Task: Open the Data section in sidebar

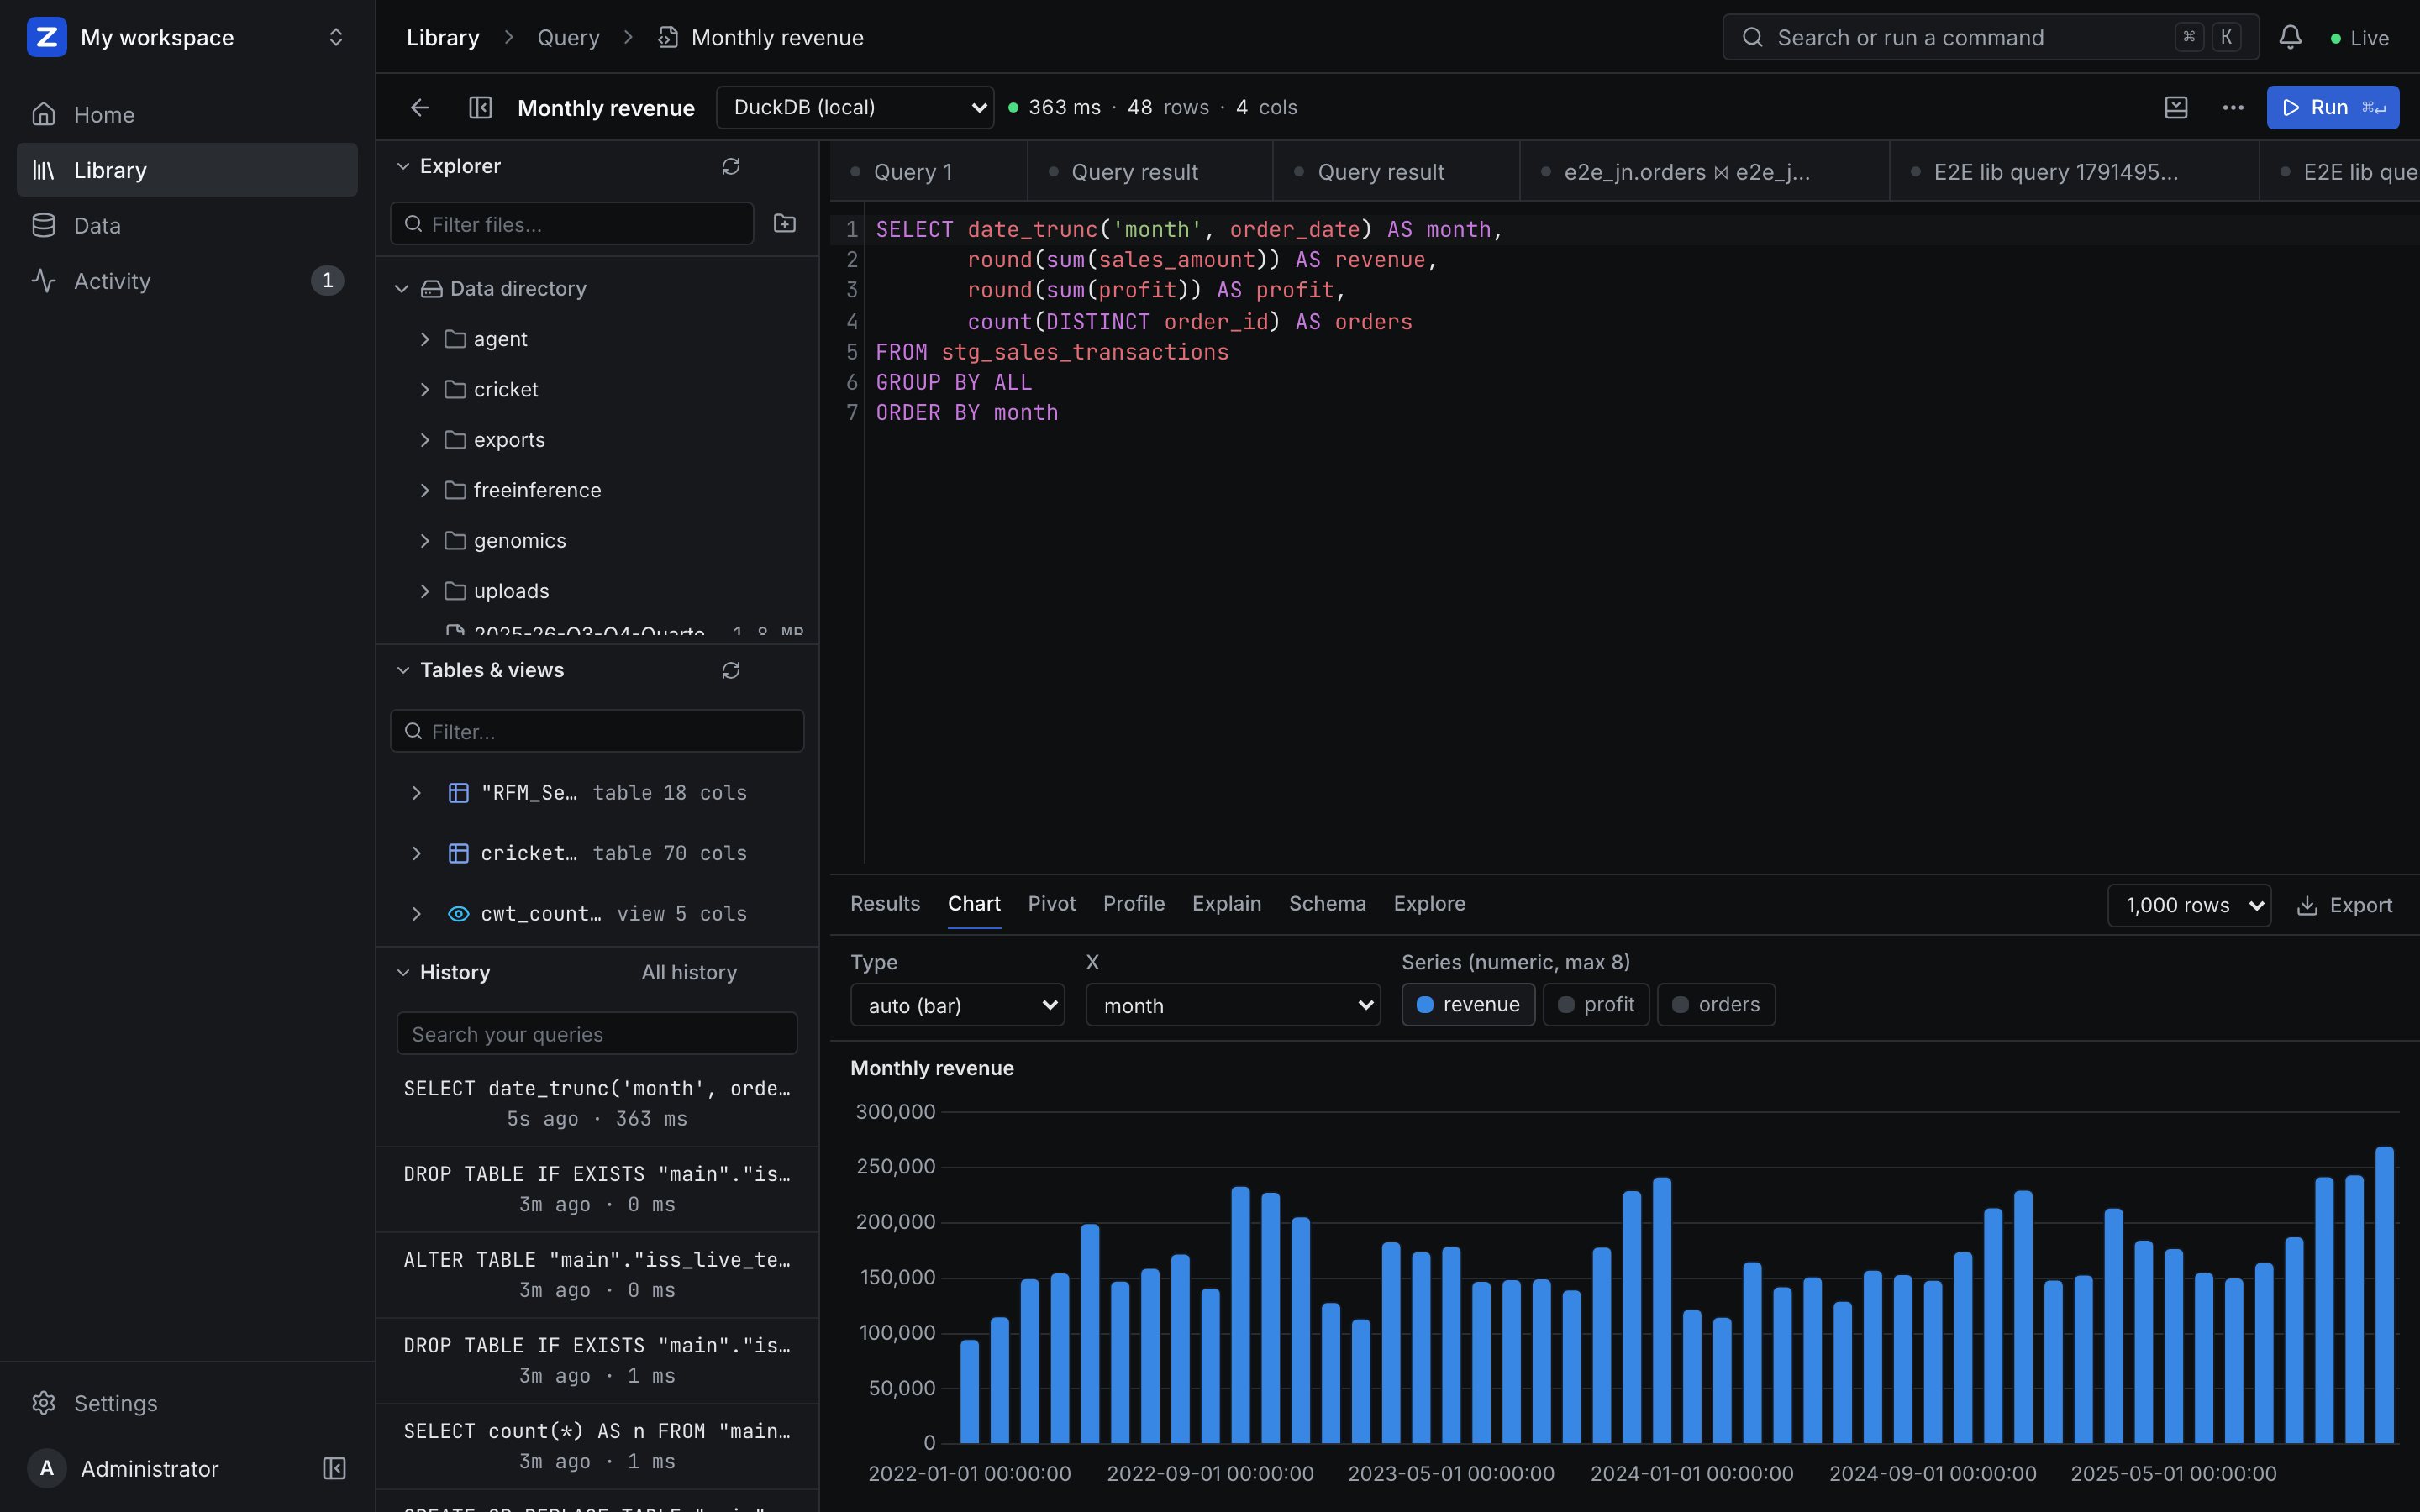Action: pos(187,225)
